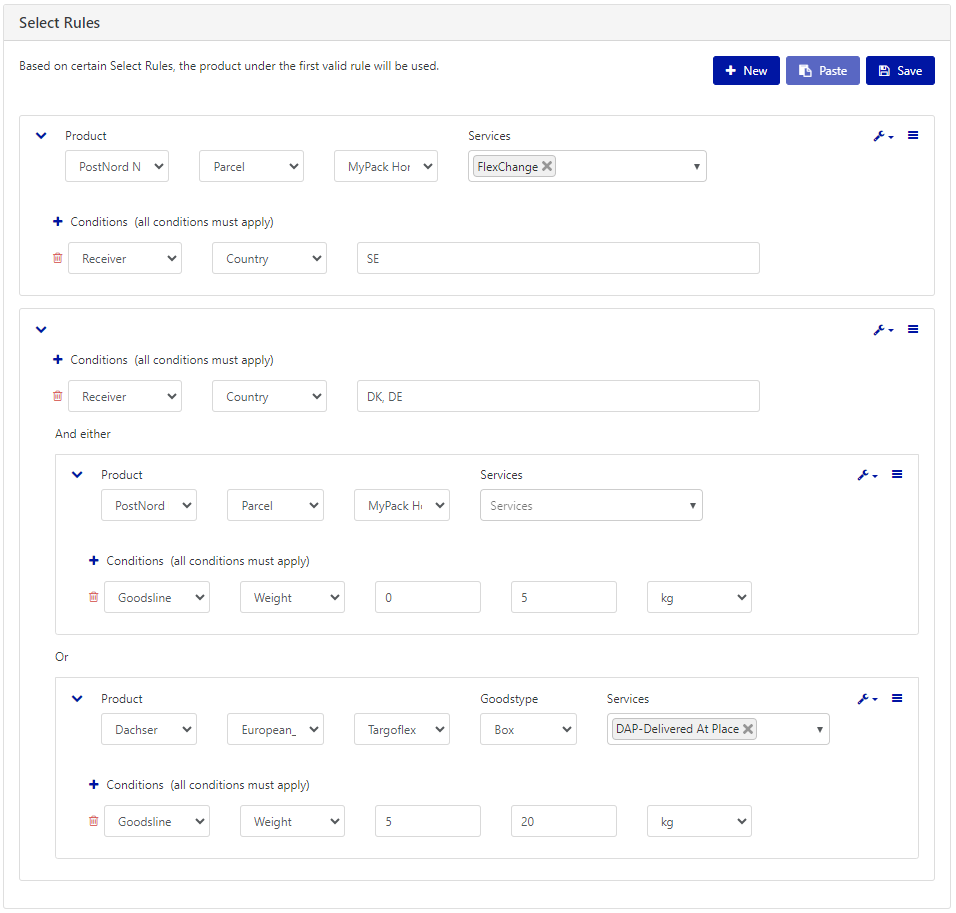Delete the SE country condition with trash icon
Screen dimensions: 956x913
tap(57, 259)
